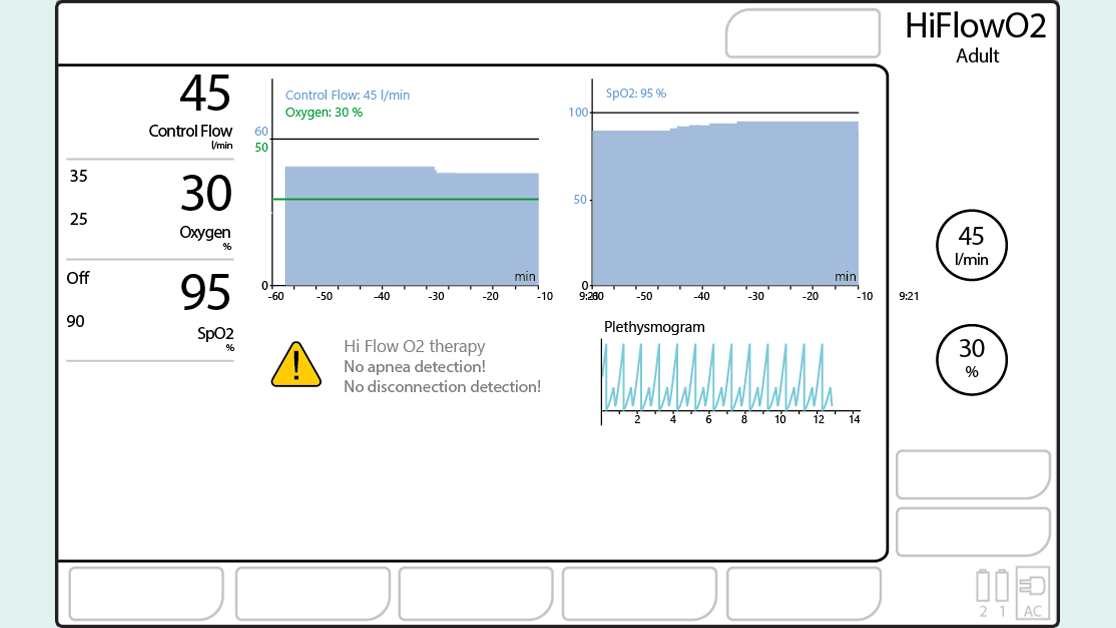Select the round 30 % oxygen control
The width and height of the screenshot is (1116, 628).
coord(971,360)
